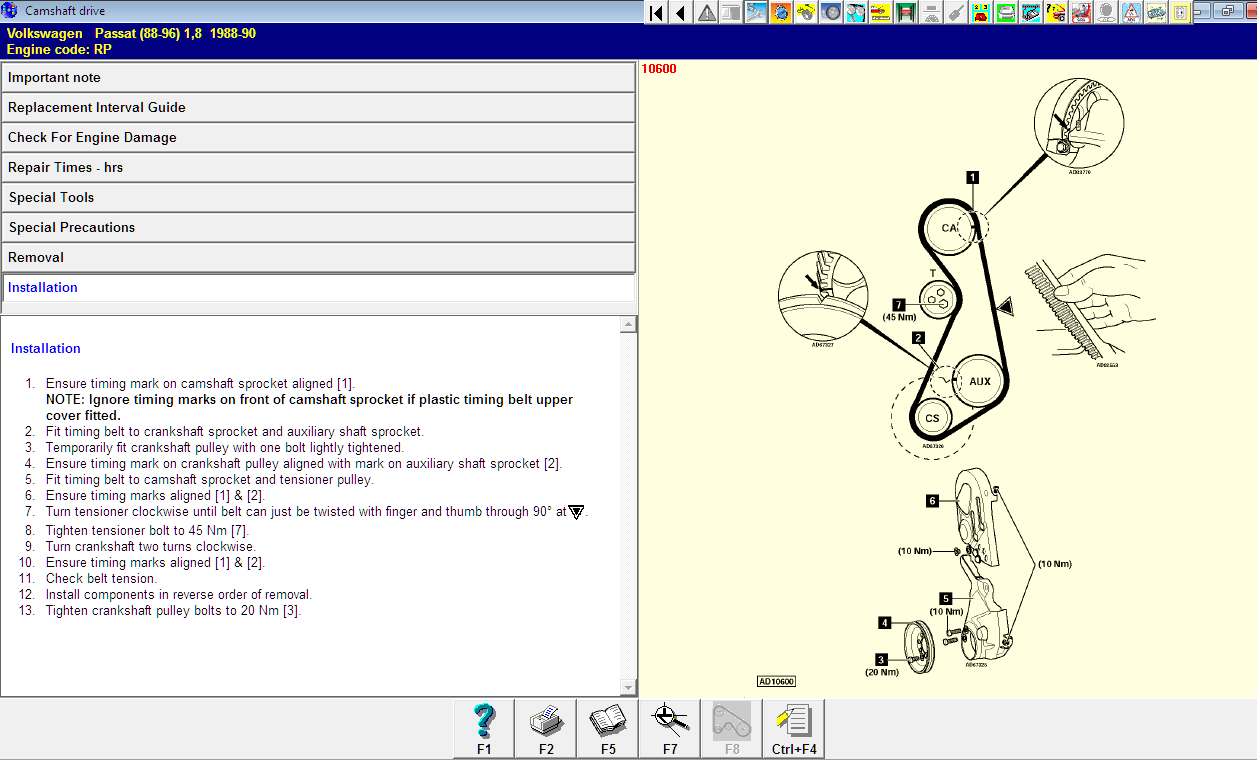
Task: Click the grey document page toolbar icon
Action: (731, 13)
